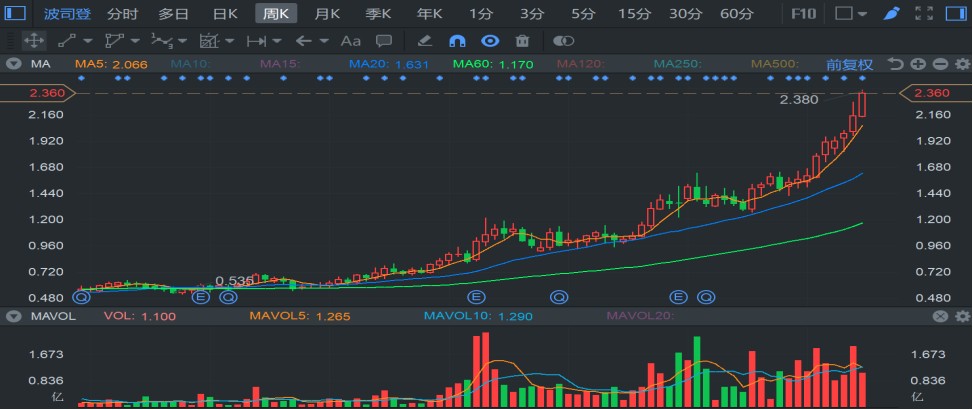Screen dimensions: 973x410
Task: Close the MAVOL indicator panel
Action: 941,316
